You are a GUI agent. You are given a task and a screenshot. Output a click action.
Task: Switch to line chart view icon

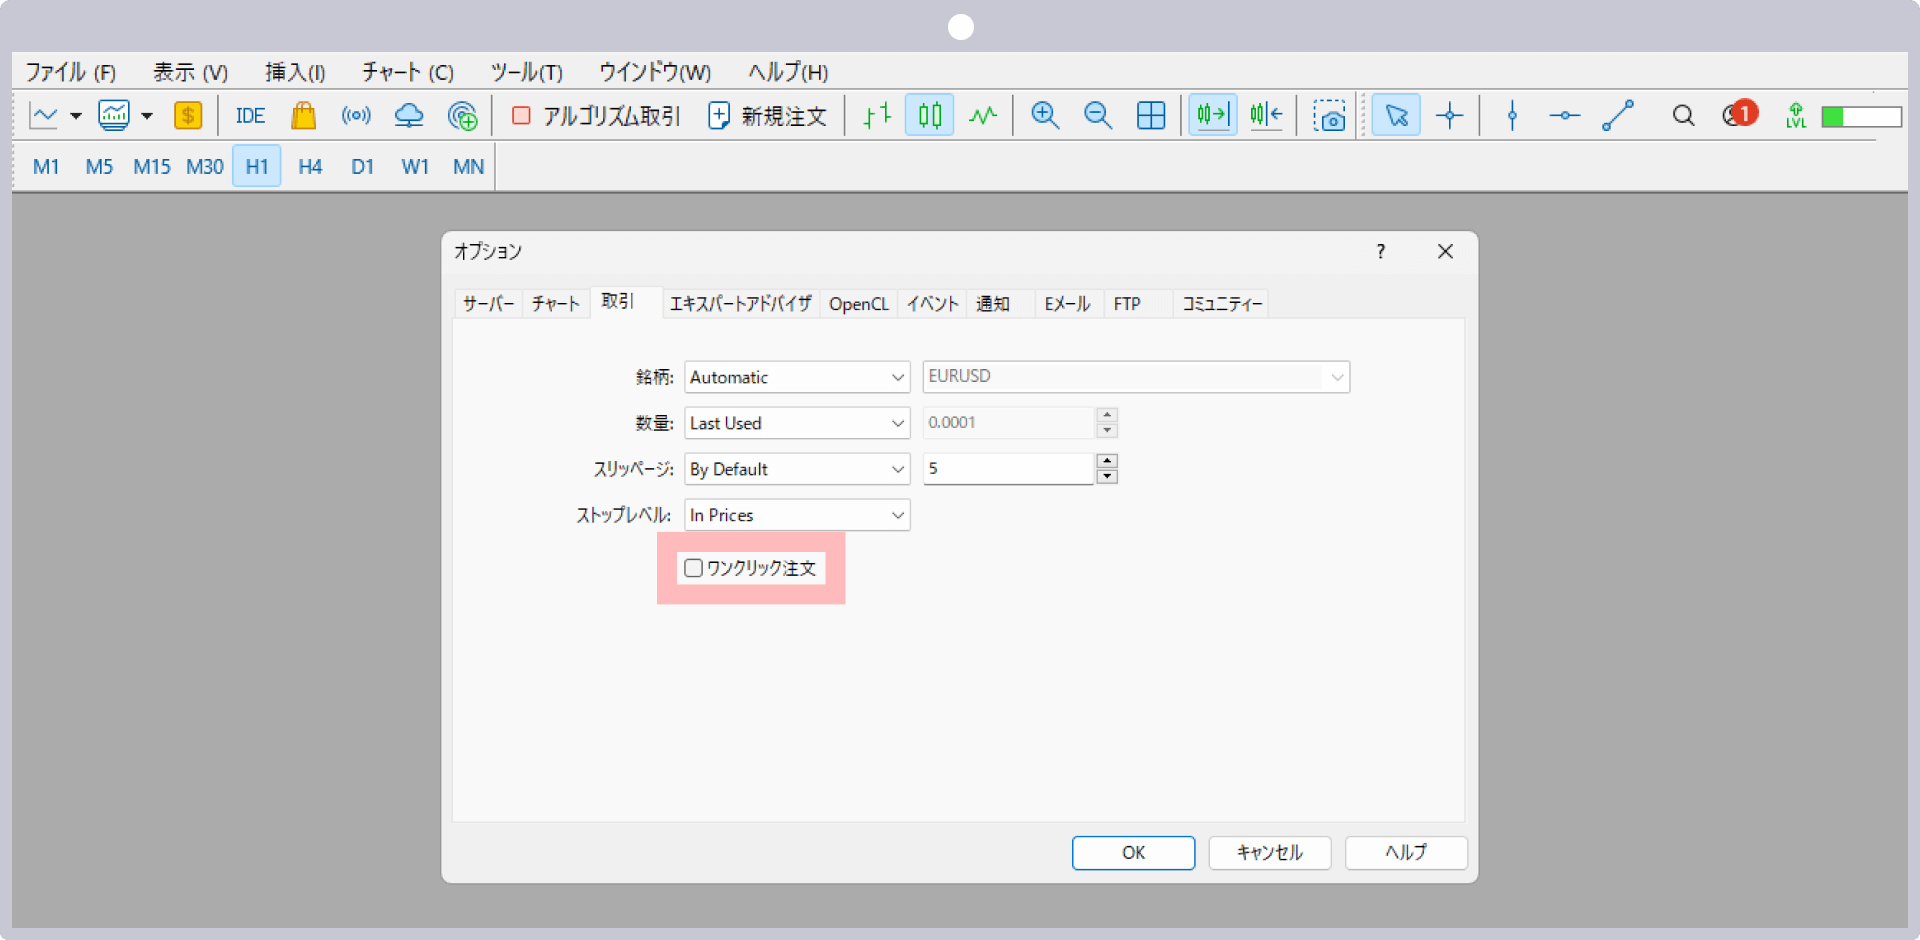(983, 116)
